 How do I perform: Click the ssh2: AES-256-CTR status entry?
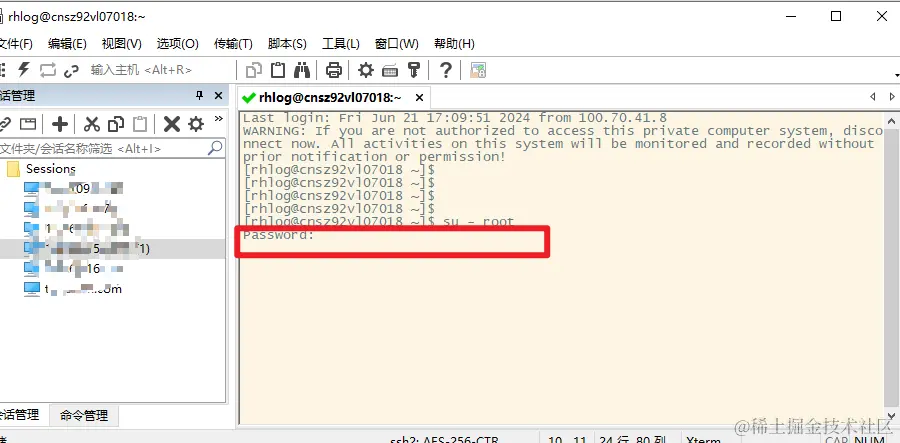pyautogui.click(x=445, y=440)
